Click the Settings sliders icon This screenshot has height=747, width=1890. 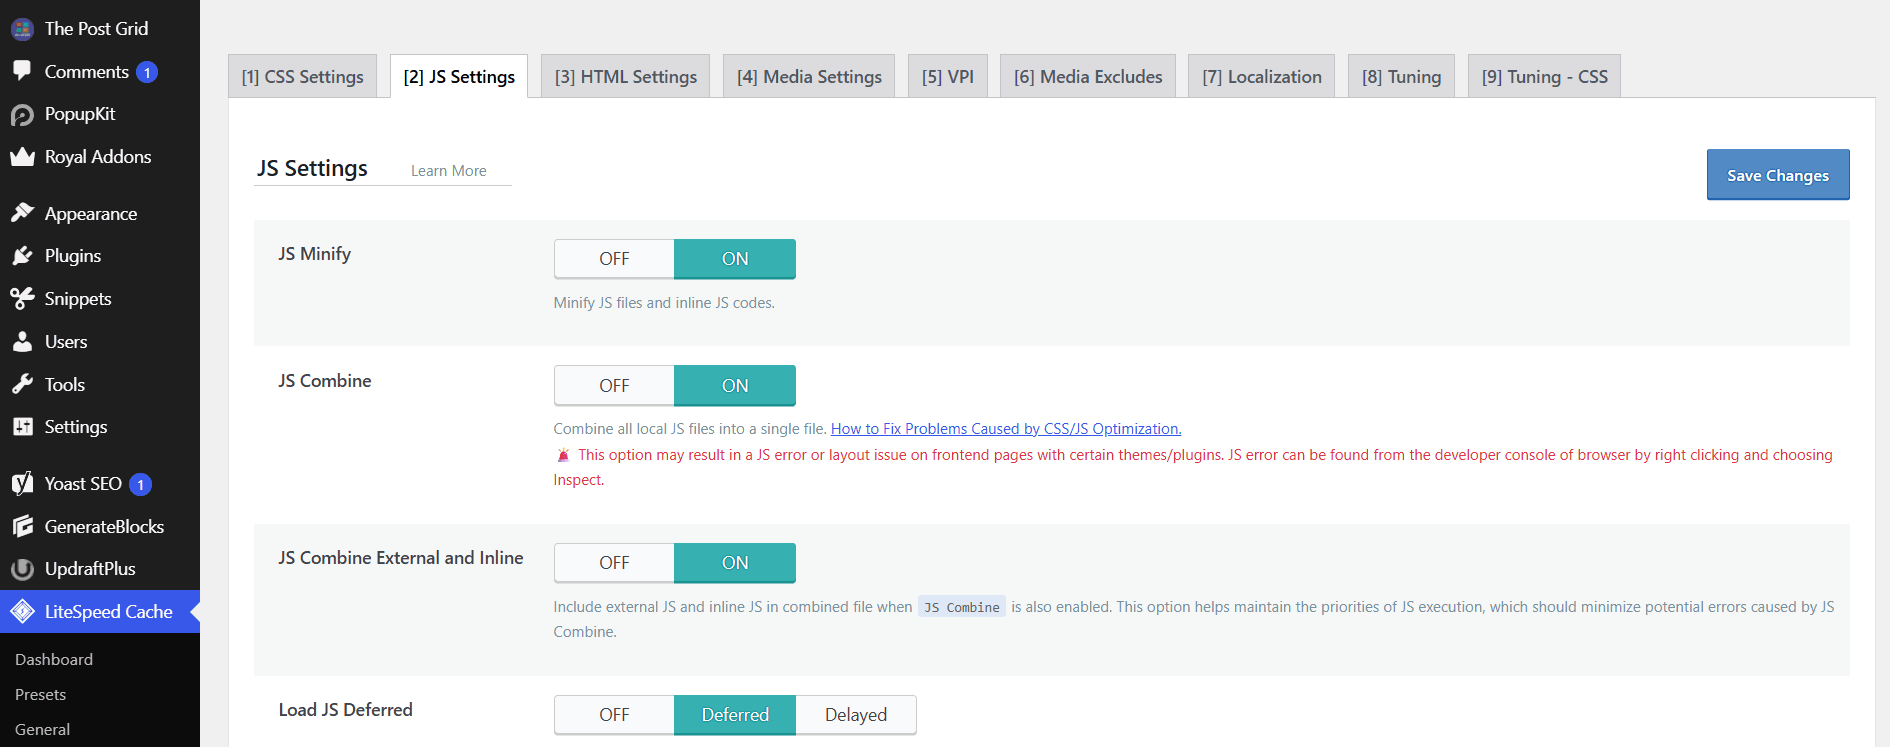pos(22,427)
